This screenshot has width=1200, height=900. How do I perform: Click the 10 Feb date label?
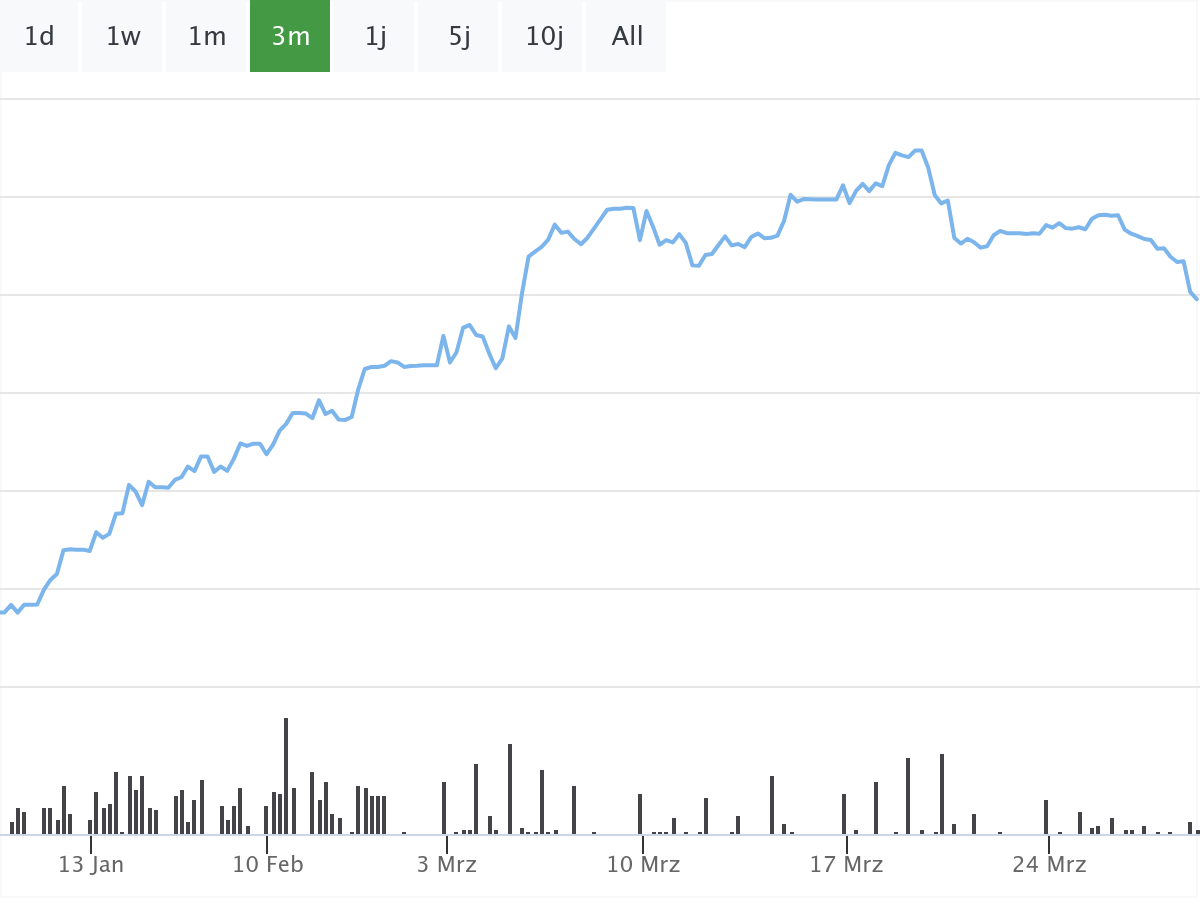coord(267,864)
